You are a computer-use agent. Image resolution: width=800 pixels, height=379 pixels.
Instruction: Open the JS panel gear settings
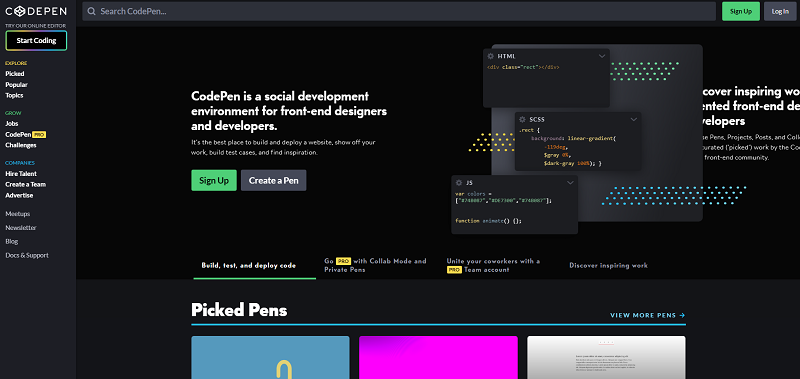[459, 183]
